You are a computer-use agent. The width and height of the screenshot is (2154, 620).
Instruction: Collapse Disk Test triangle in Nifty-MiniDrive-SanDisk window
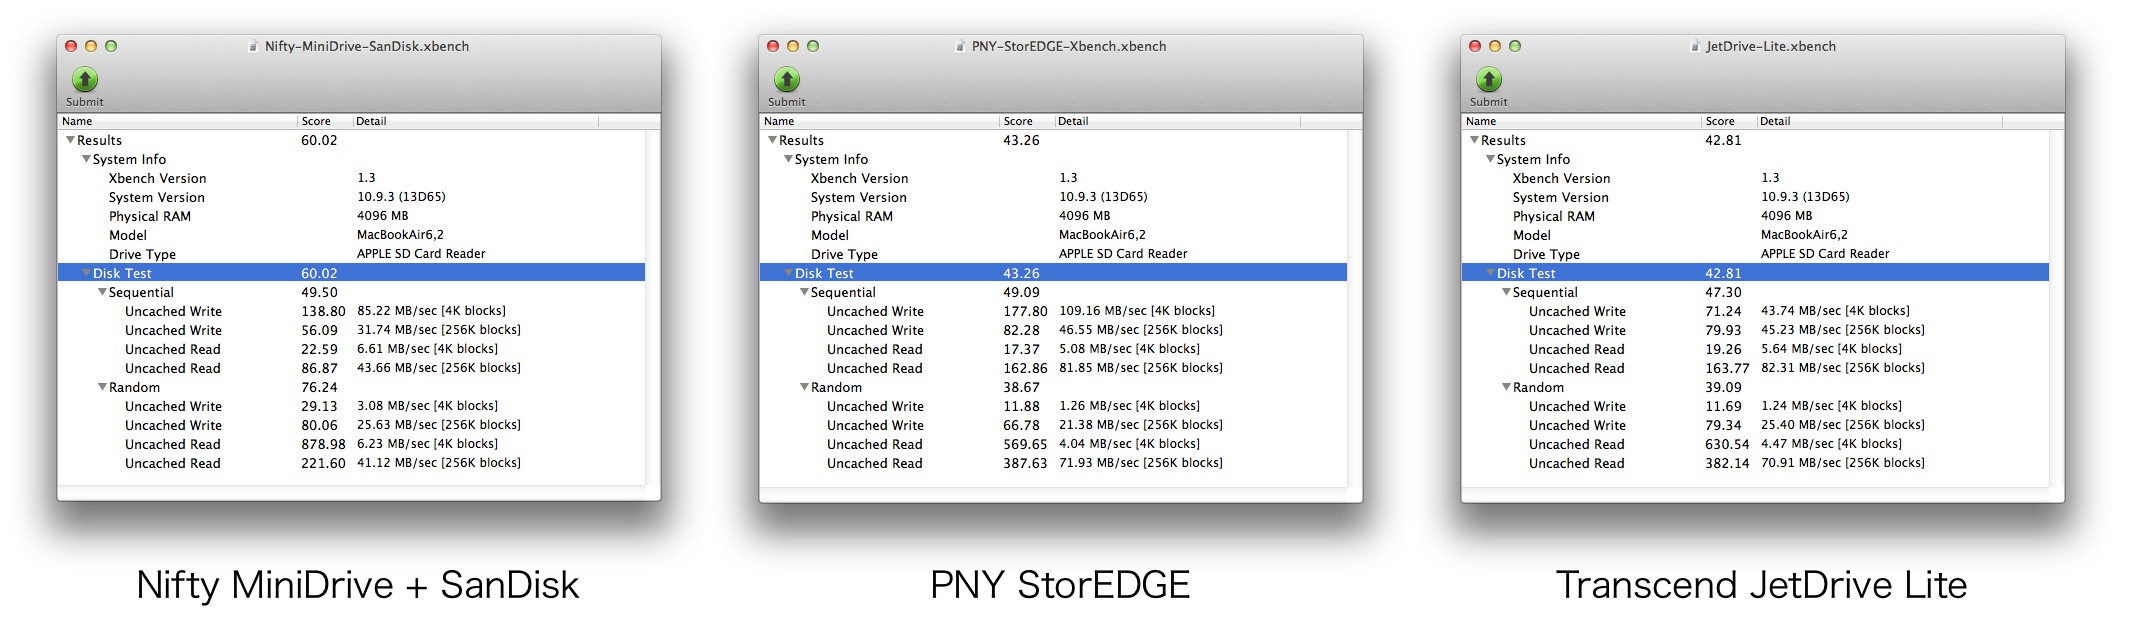87,273
